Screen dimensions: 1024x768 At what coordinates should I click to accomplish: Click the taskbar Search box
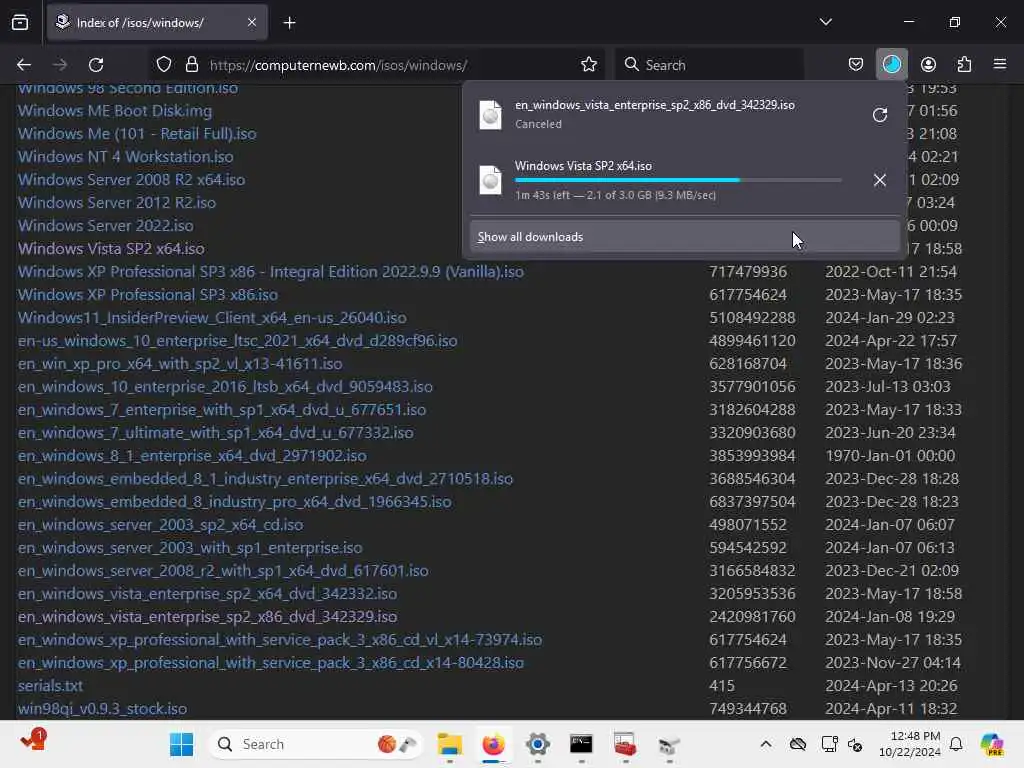coord(317,744)
